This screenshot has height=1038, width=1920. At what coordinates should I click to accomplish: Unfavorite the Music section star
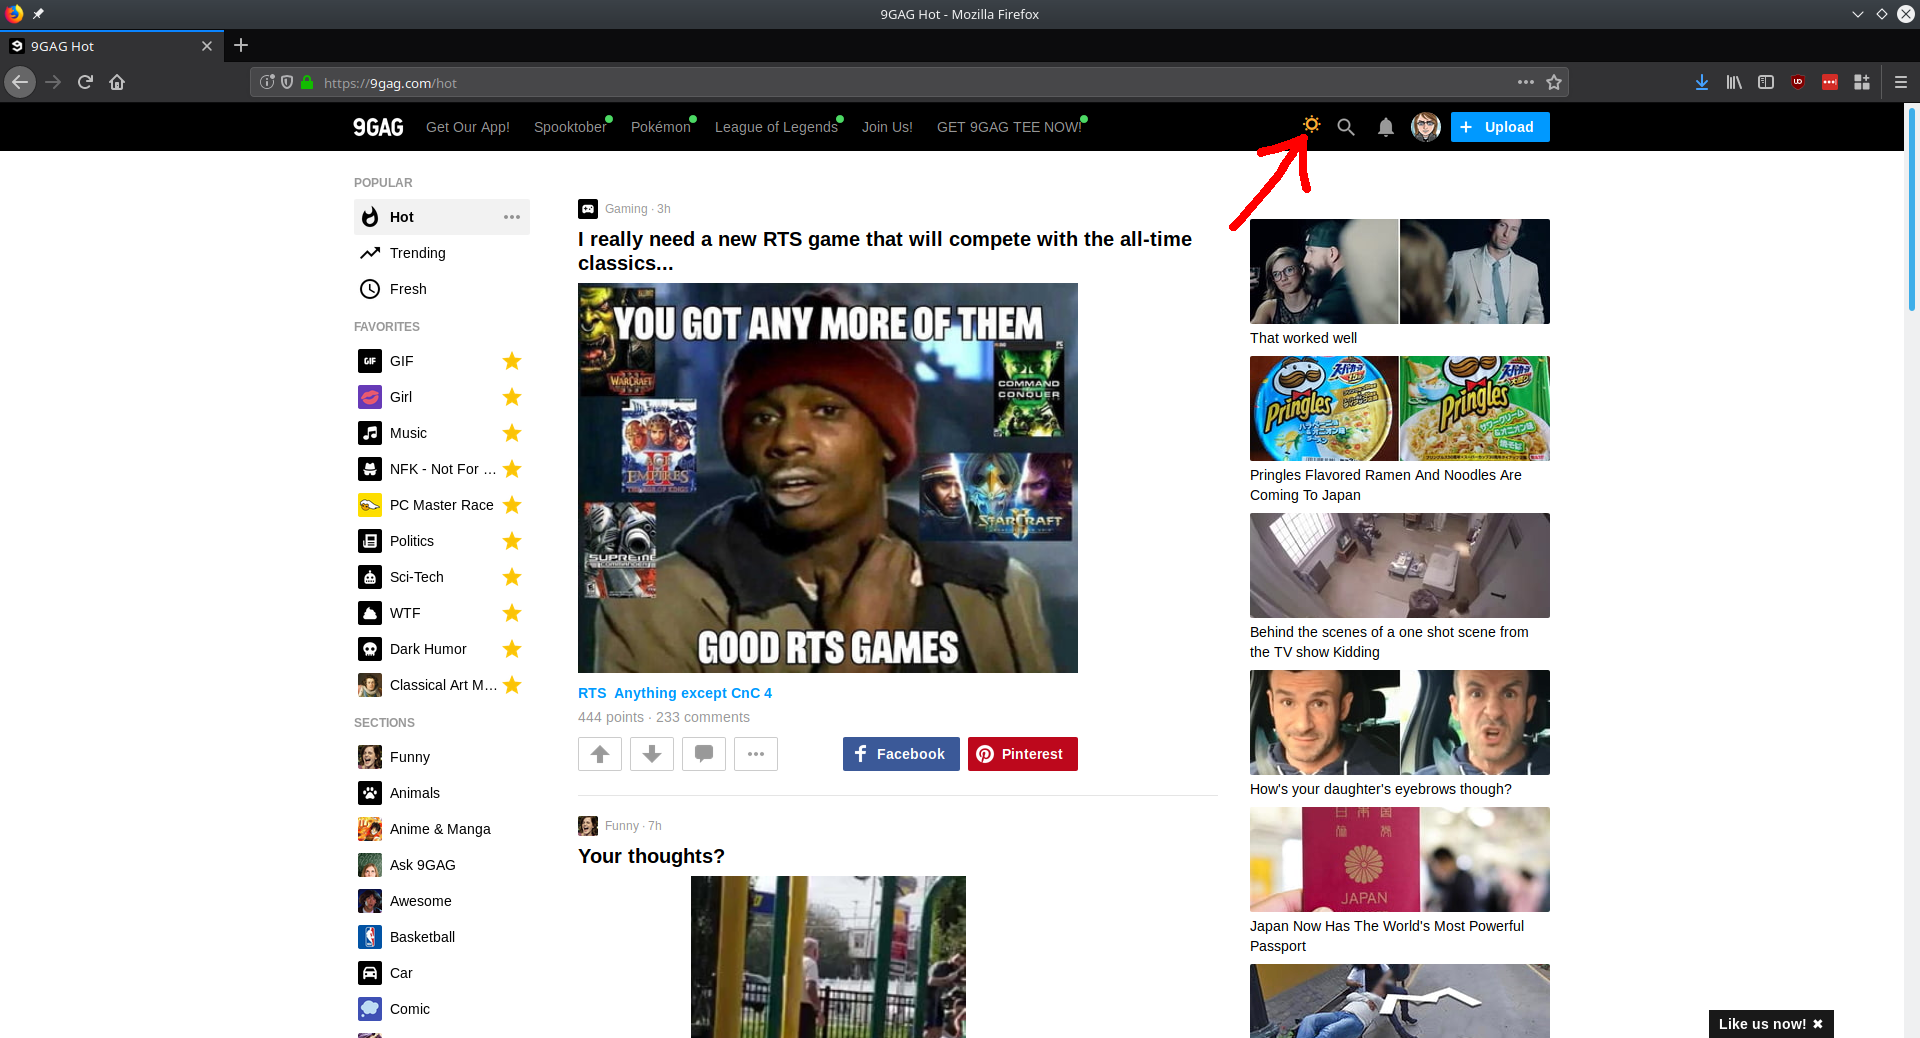tap(512, 433)
